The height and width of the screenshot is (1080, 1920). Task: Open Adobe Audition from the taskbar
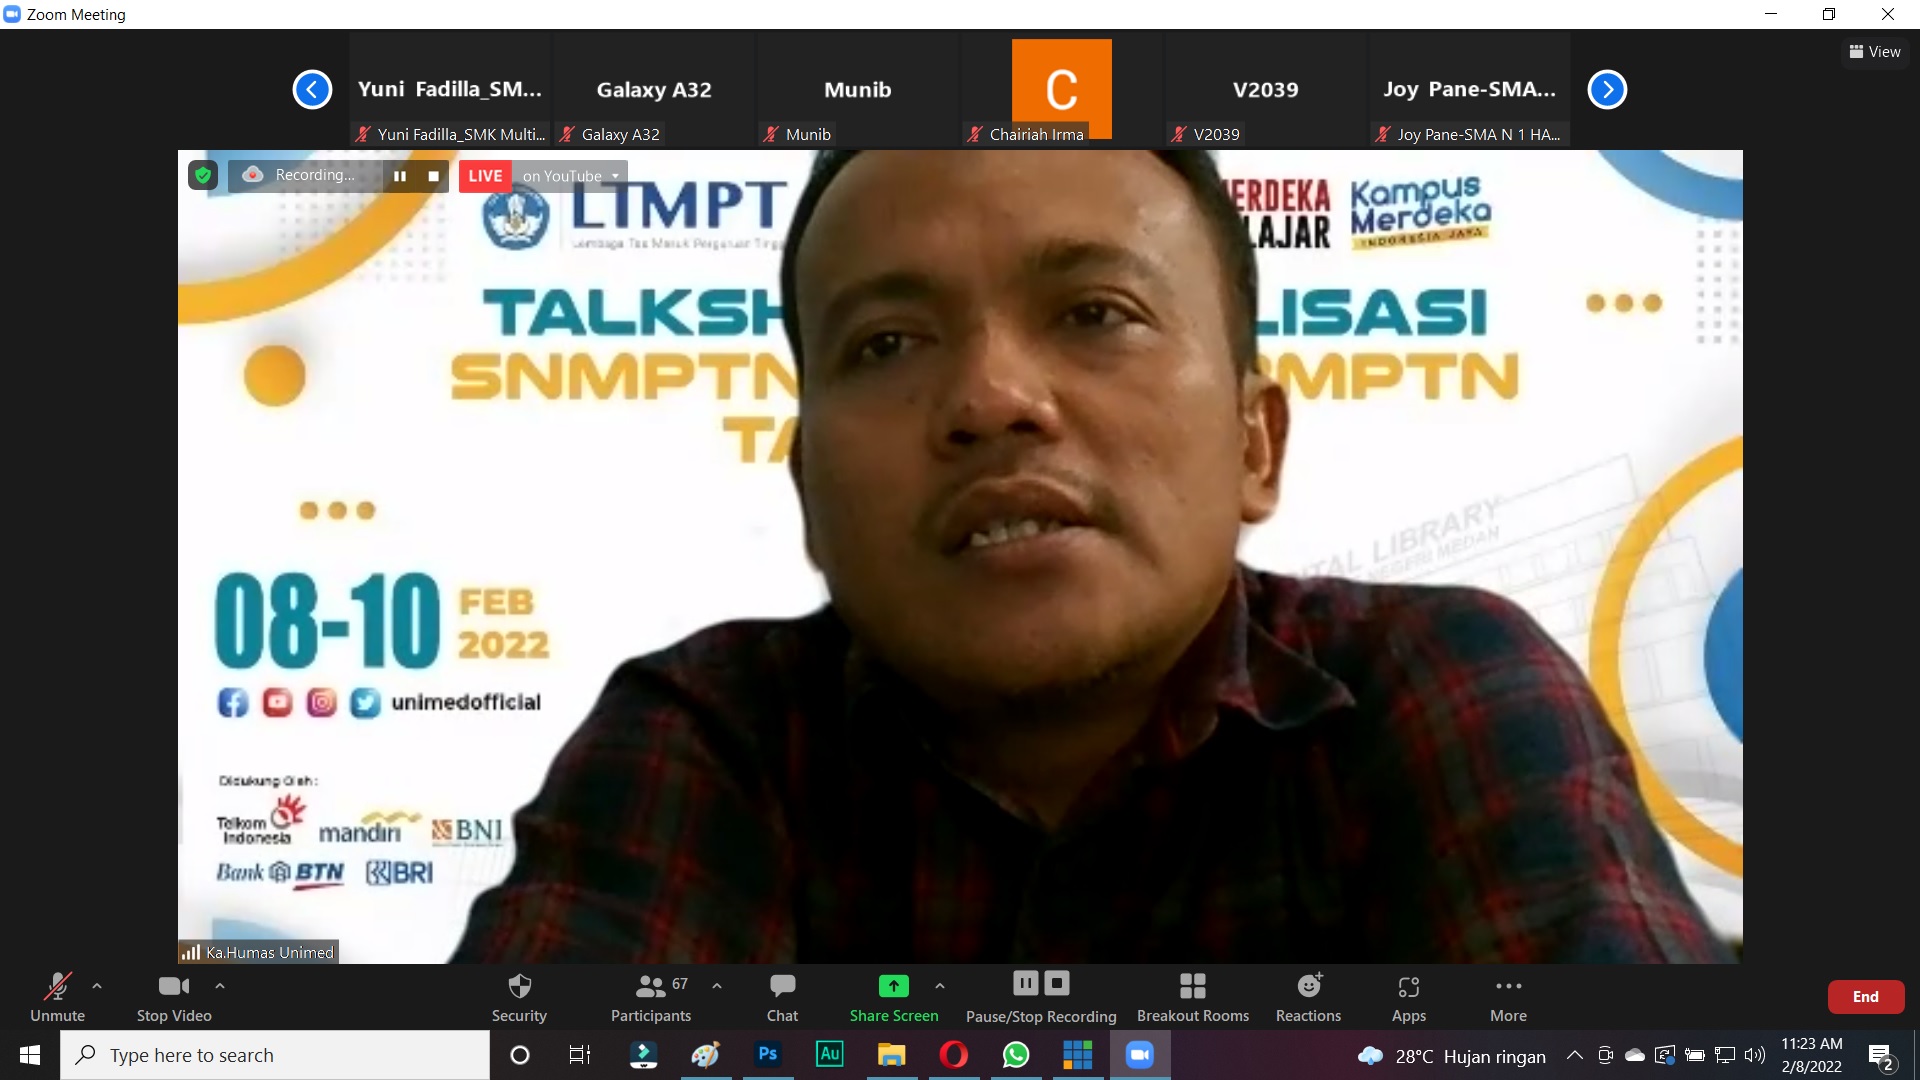click(x=830, y=1055)
